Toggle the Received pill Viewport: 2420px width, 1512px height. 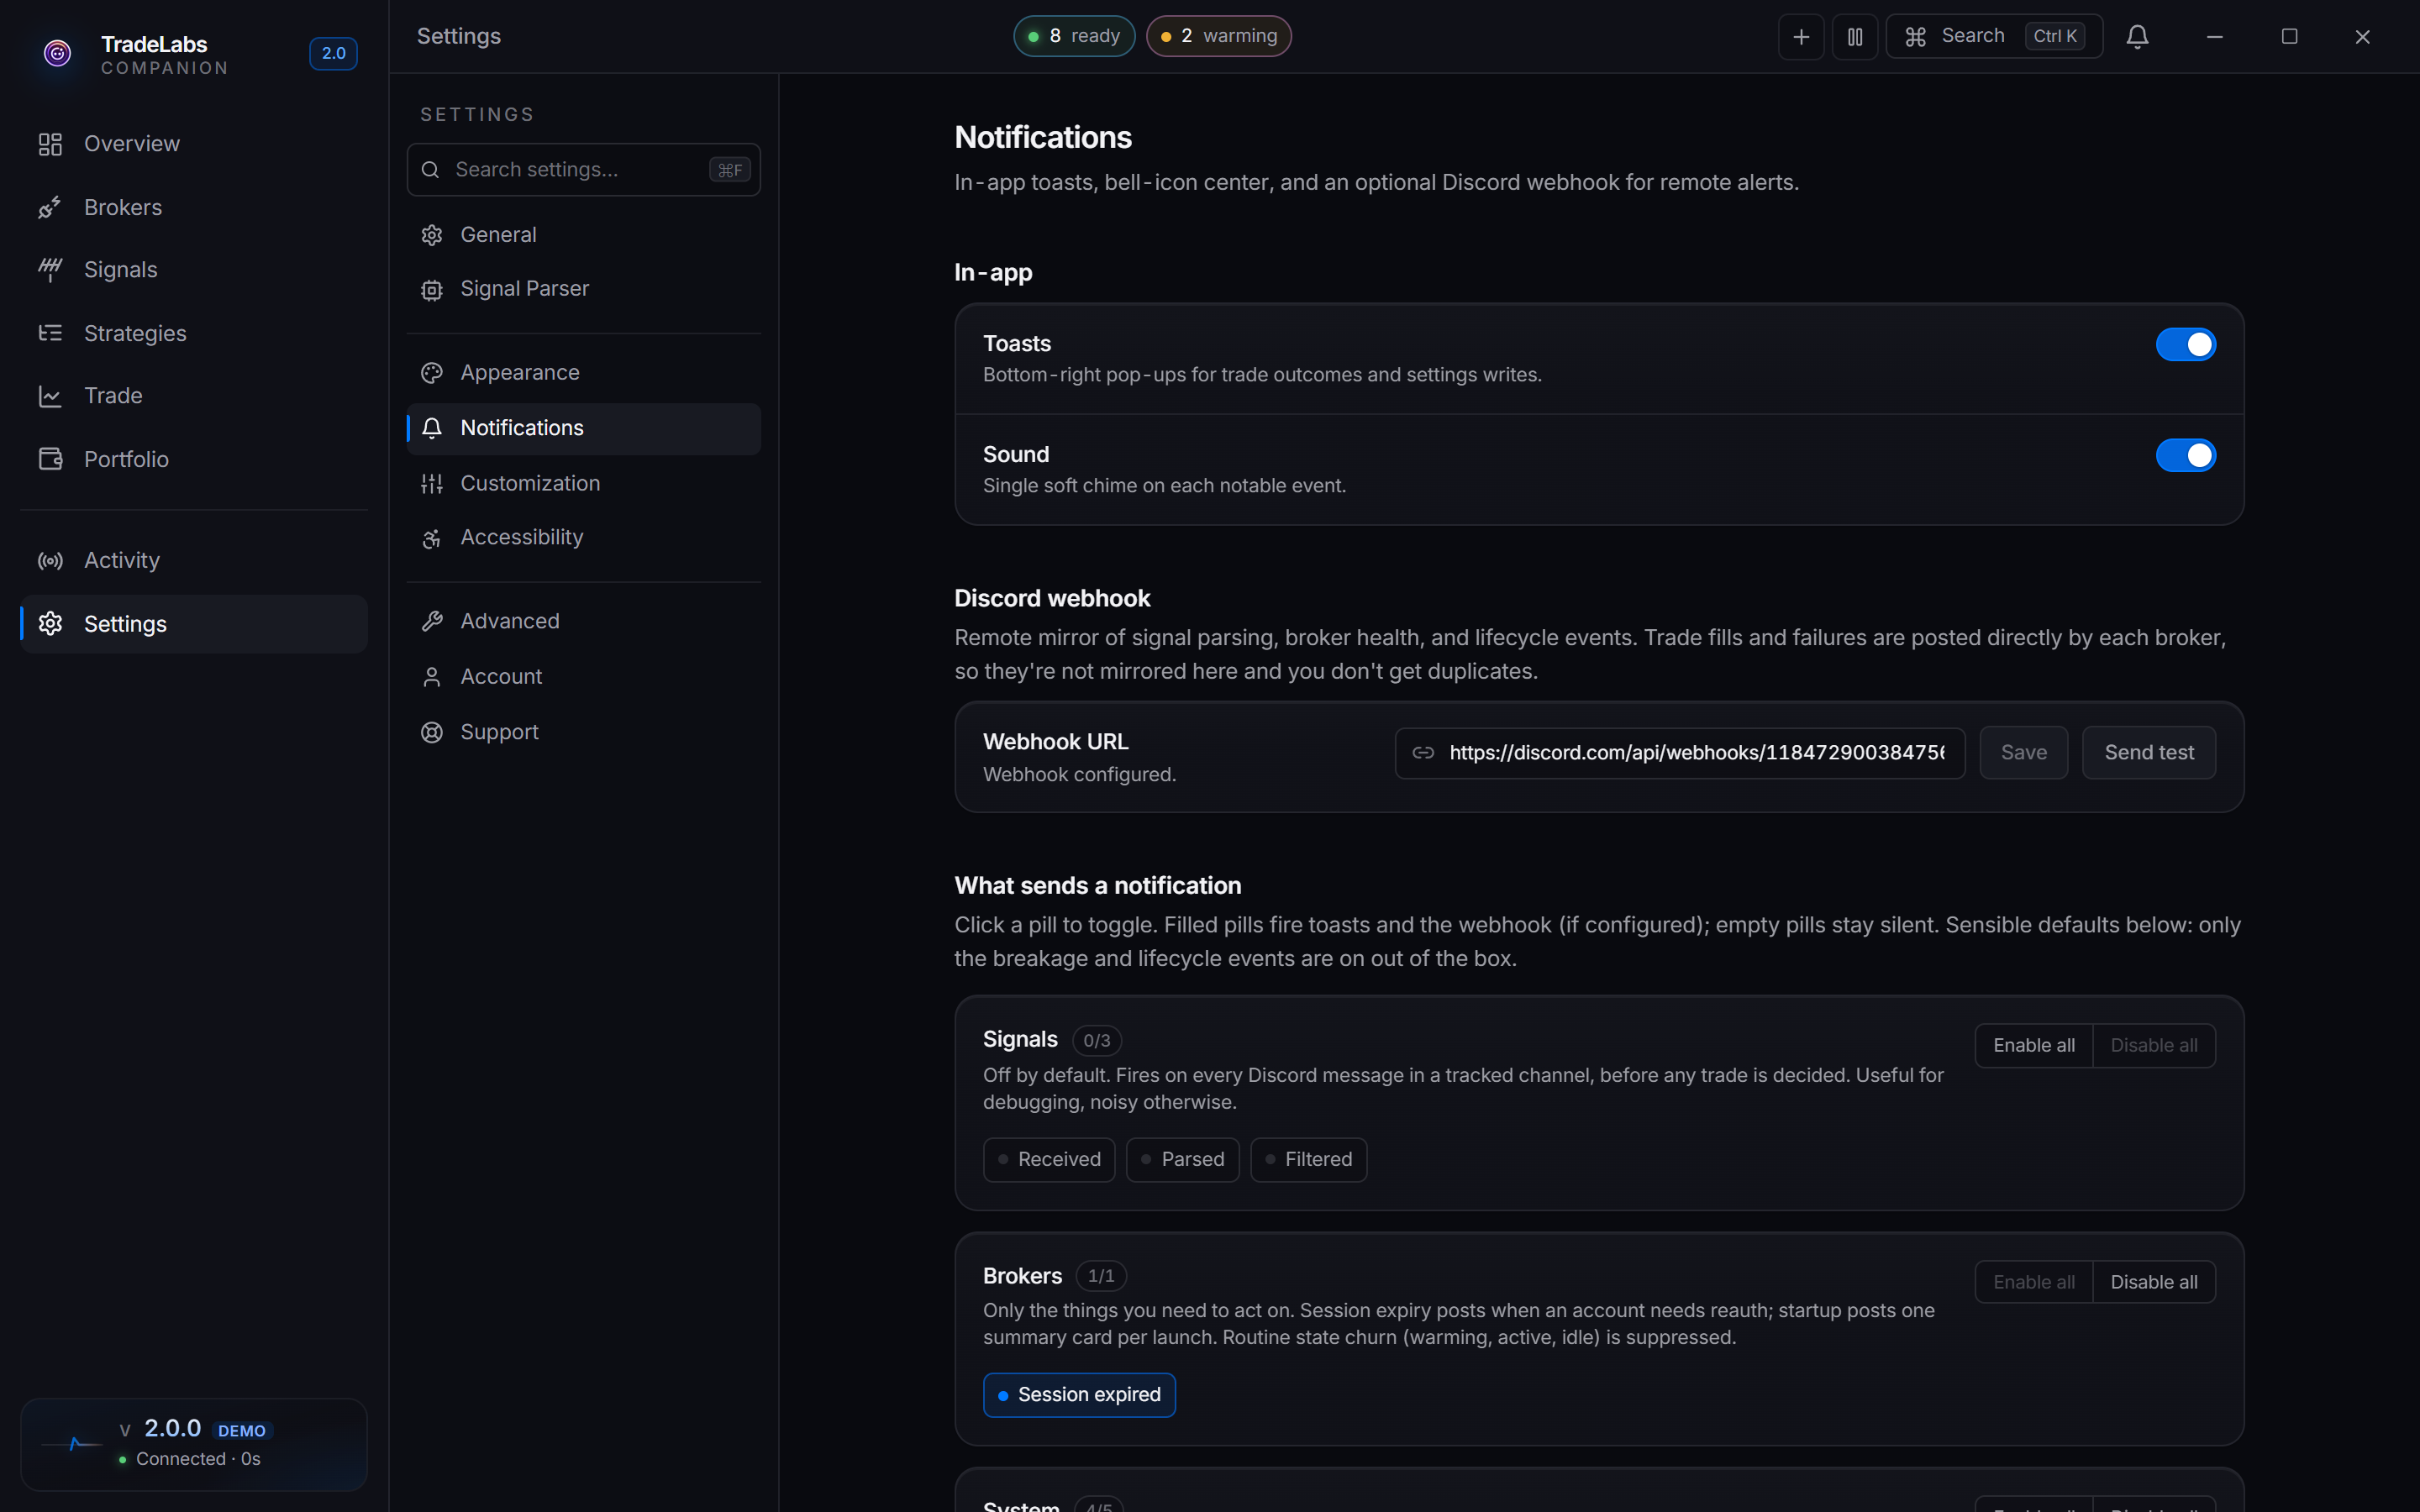1049,1160
